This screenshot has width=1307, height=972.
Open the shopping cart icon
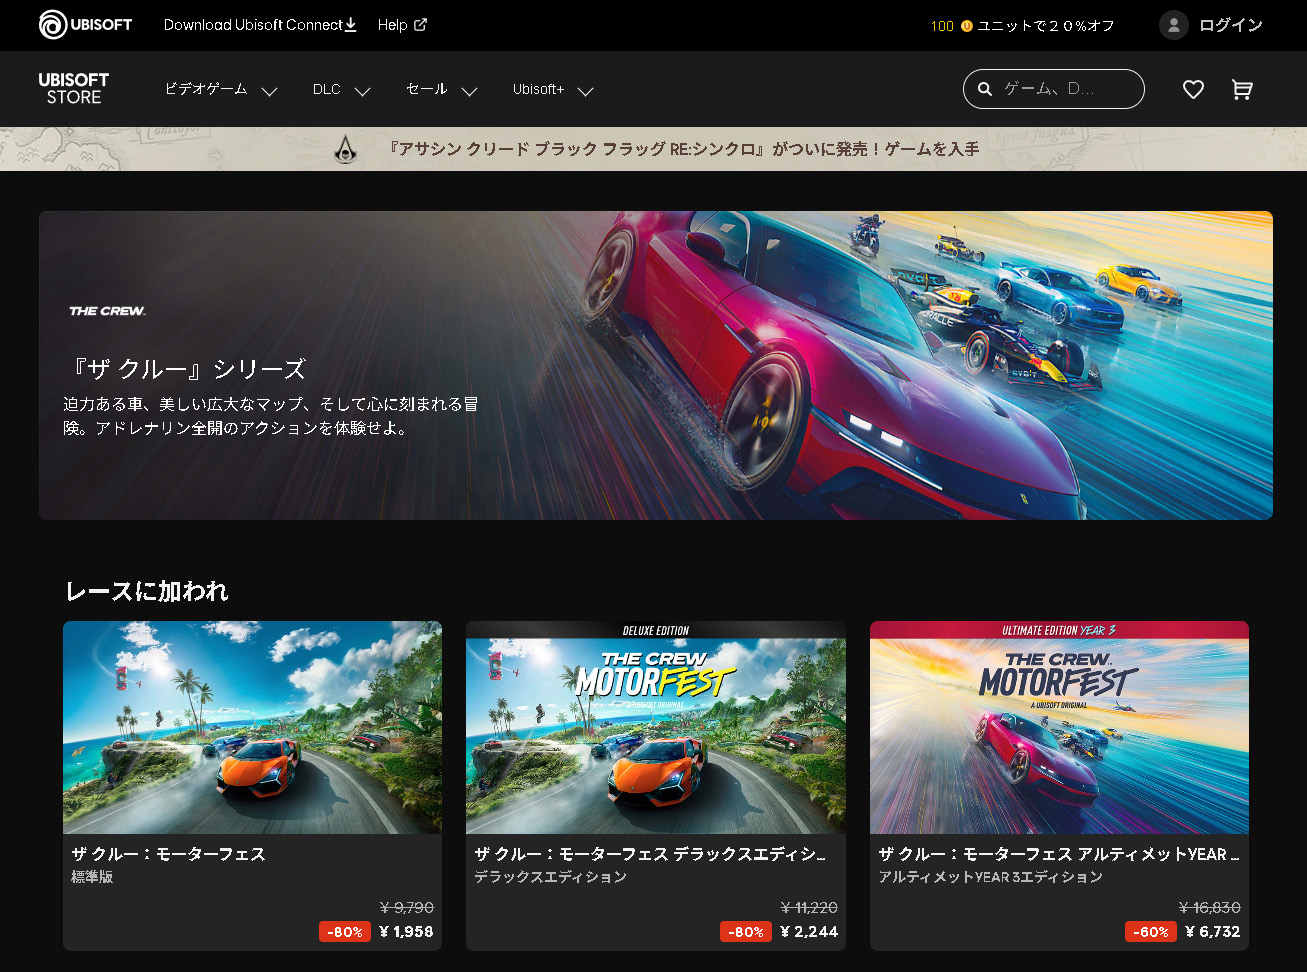pos(1242,89)
